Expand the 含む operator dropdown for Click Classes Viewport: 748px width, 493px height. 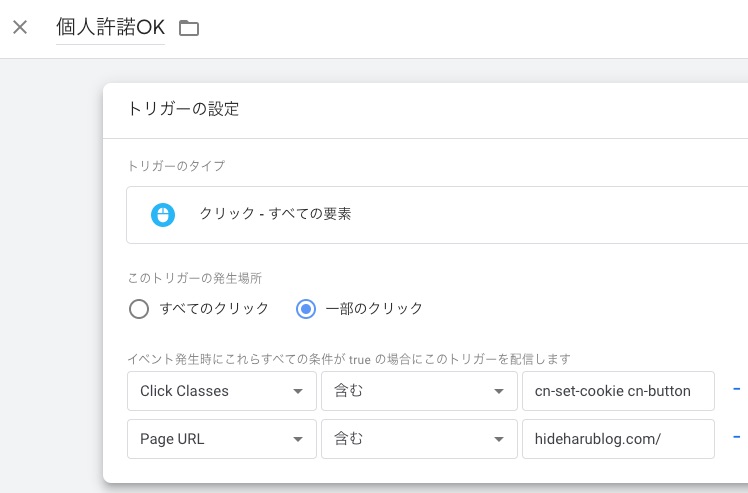[x=415, y=391]
